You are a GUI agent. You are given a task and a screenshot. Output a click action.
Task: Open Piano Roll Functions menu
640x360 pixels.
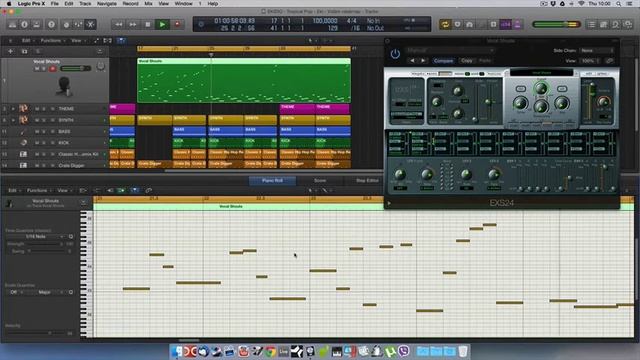38,191
